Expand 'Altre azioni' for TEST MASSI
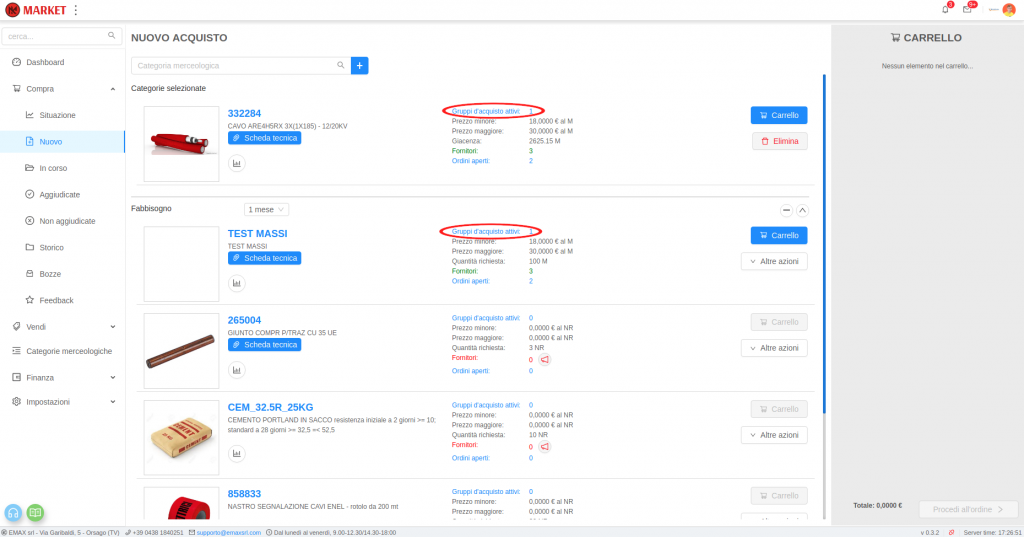Image resolution: width=1024 pixels, height=537 pixels. pos(773,261)
